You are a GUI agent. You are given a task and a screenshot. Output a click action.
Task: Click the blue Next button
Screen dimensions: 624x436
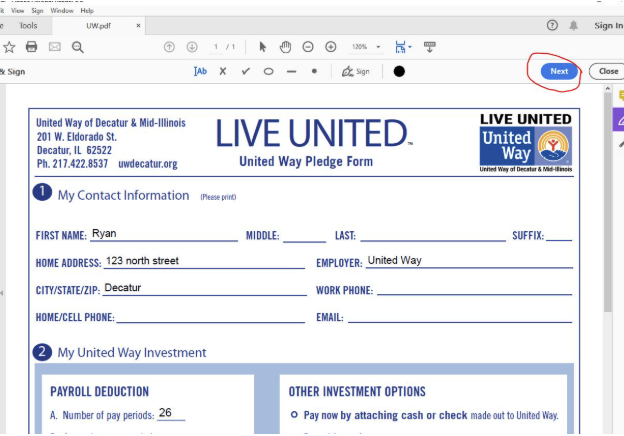558,71
